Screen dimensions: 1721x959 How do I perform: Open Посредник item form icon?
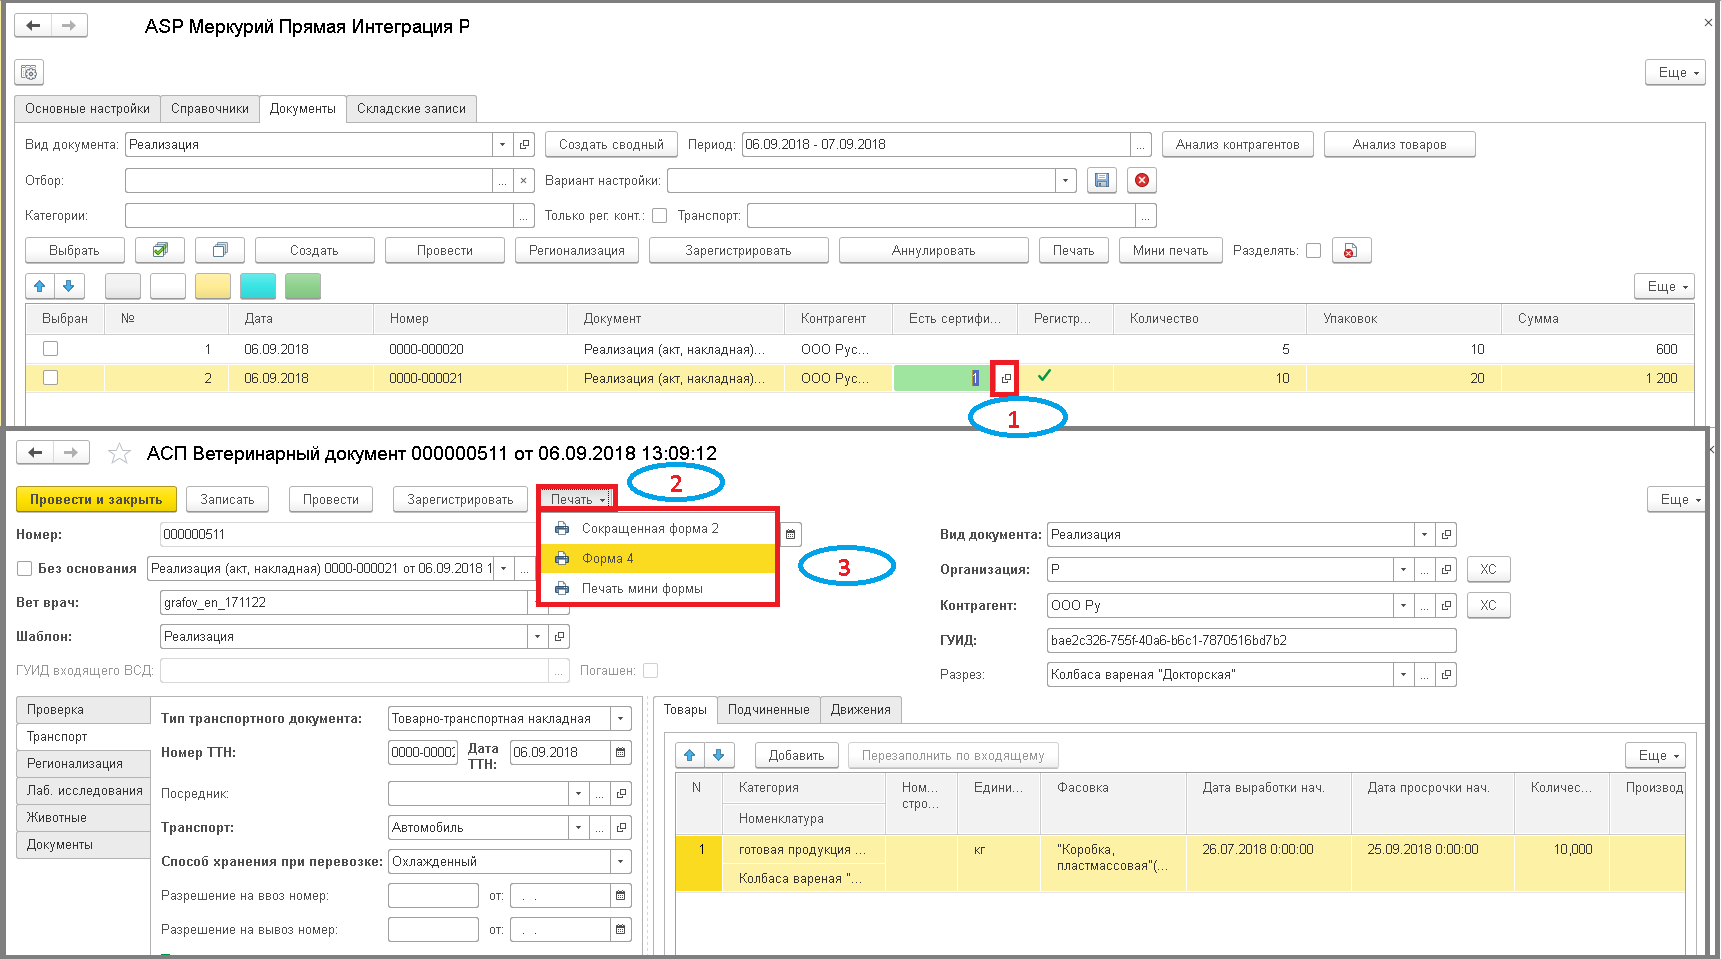click(621, 793)
